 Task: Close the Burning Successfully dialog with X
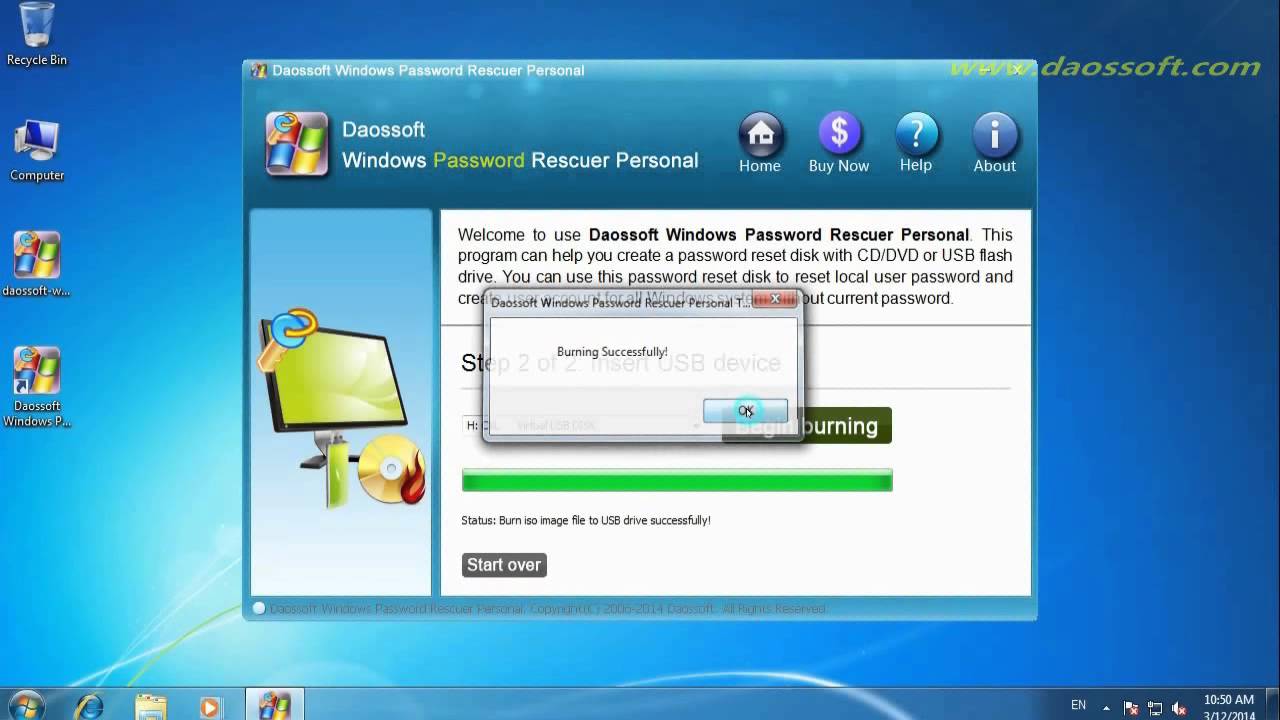tap(775, 299)
